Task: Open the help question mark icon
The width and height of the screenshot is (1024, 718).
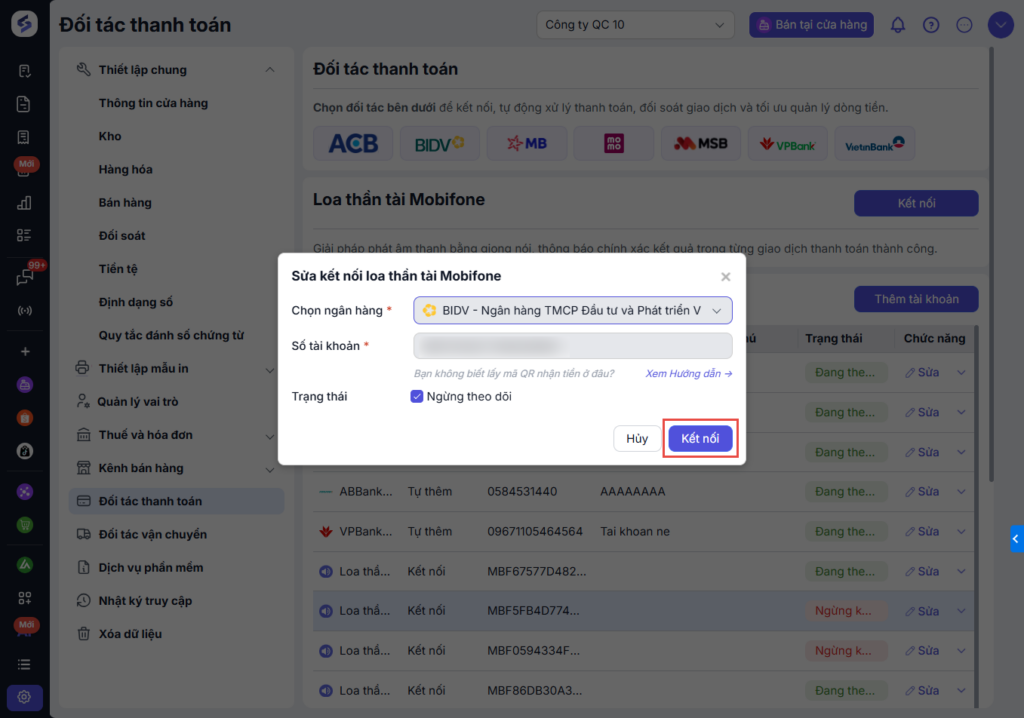Action: [x=931, y=25]
